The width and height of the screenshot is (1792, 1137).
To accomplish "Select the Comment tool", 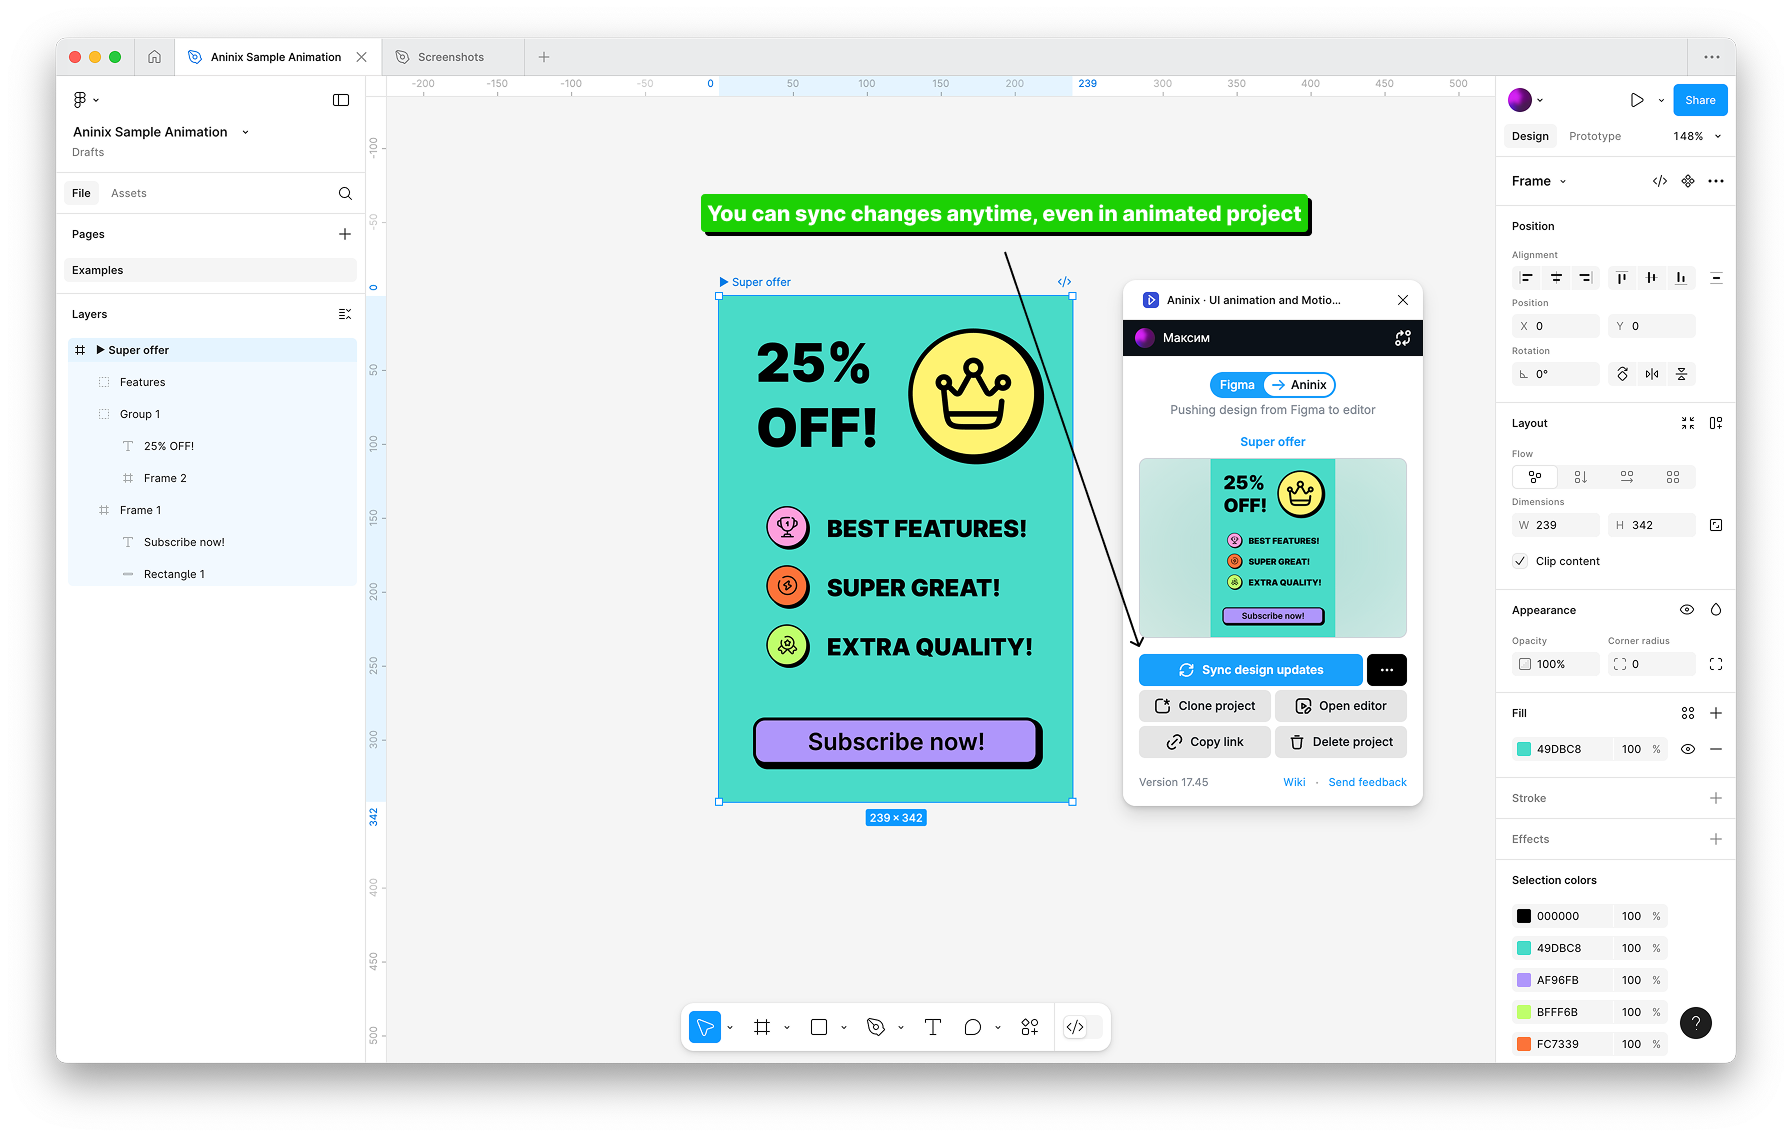I will 972,1027.
